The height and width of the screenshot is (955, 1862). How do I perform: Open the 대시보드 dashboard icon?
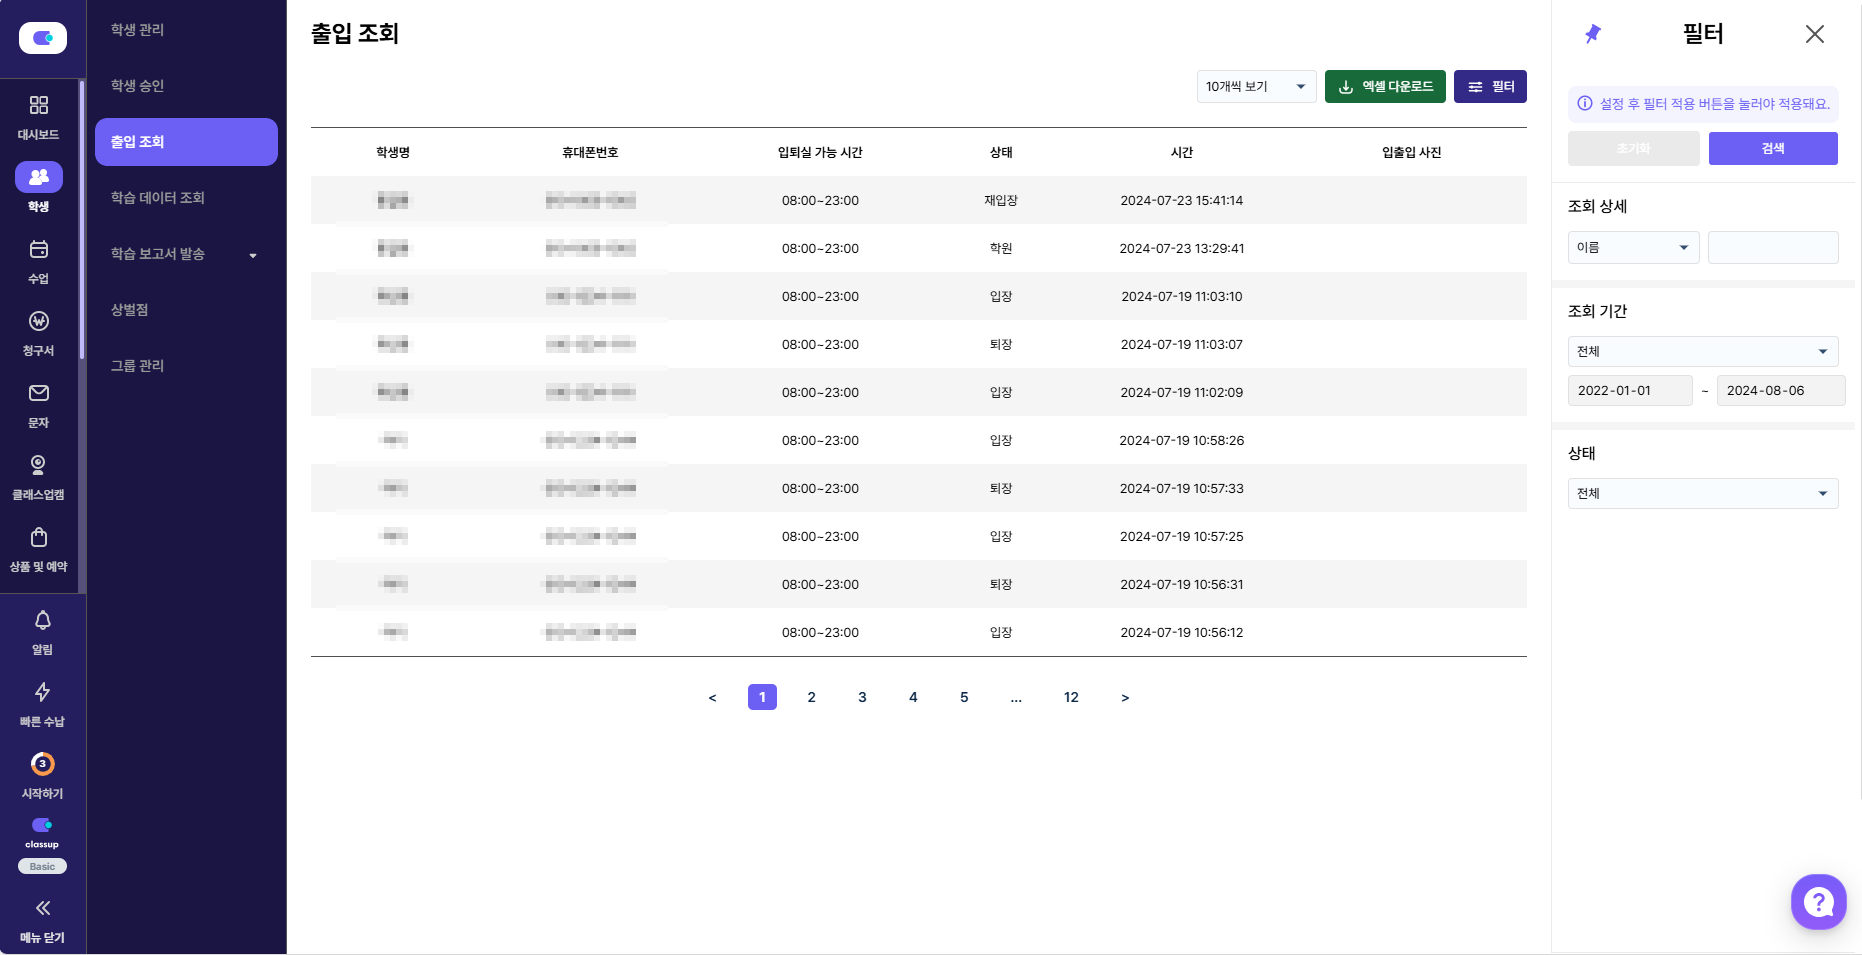[x=39, y=106]
